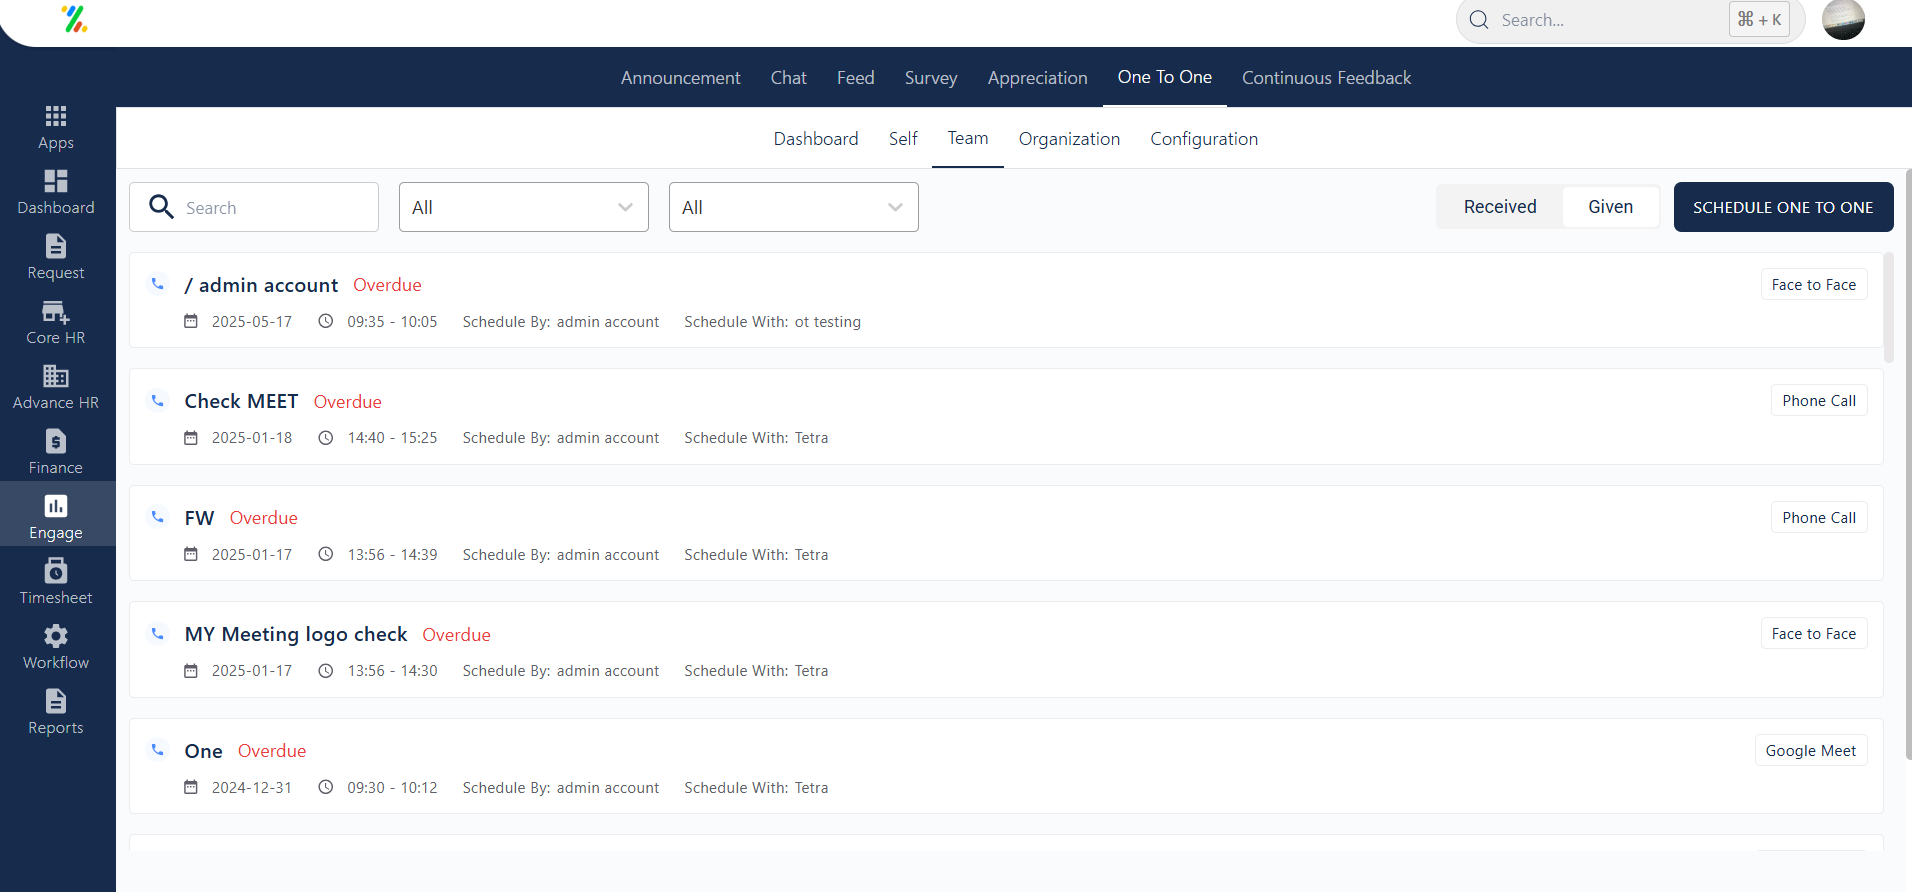Expand the first All filter dropdown

524,207
